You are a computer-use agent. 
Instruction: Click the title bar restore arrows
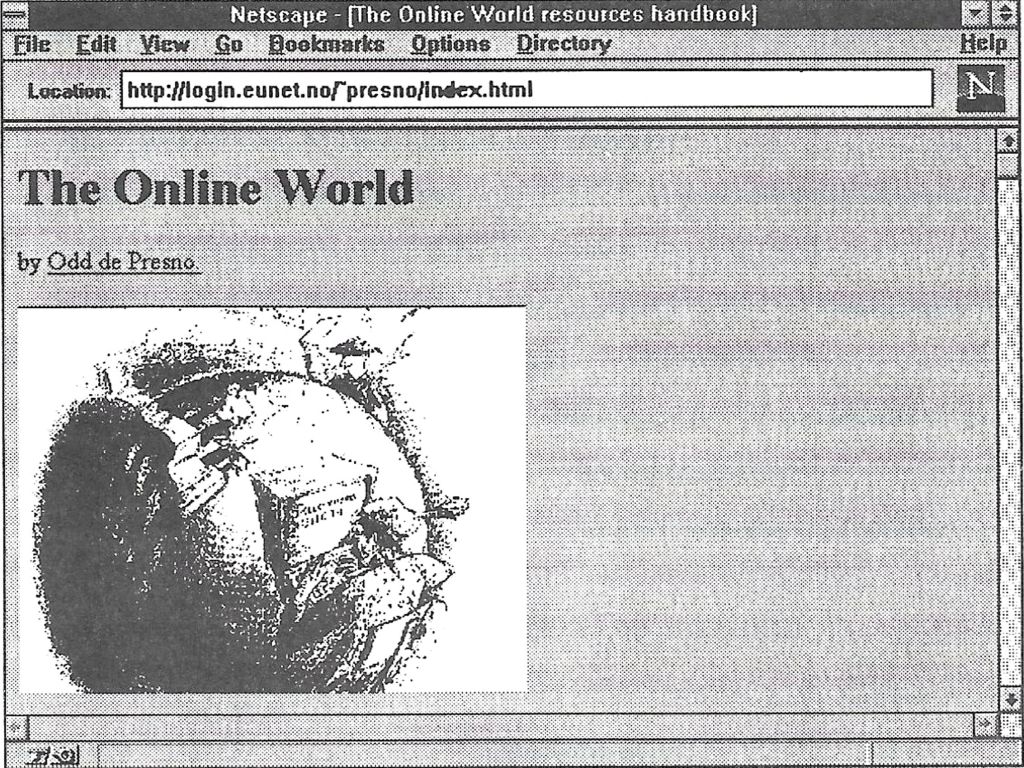click(1004, 14)
